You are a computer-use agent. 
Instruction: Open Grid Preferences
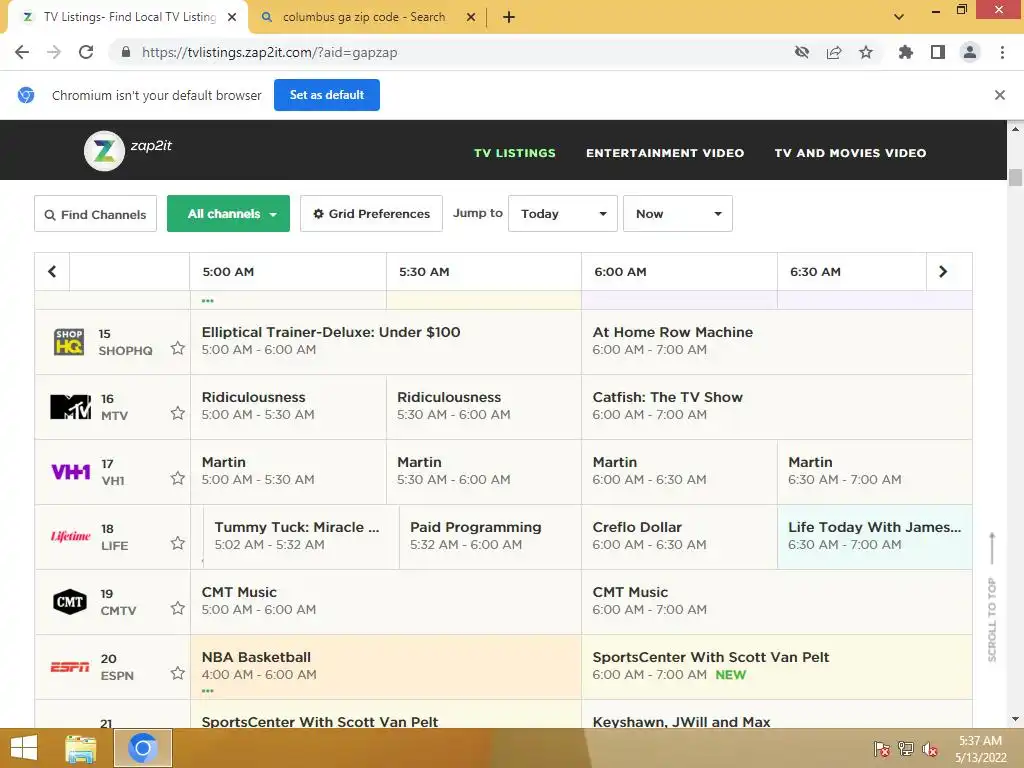tap(371, 214)
